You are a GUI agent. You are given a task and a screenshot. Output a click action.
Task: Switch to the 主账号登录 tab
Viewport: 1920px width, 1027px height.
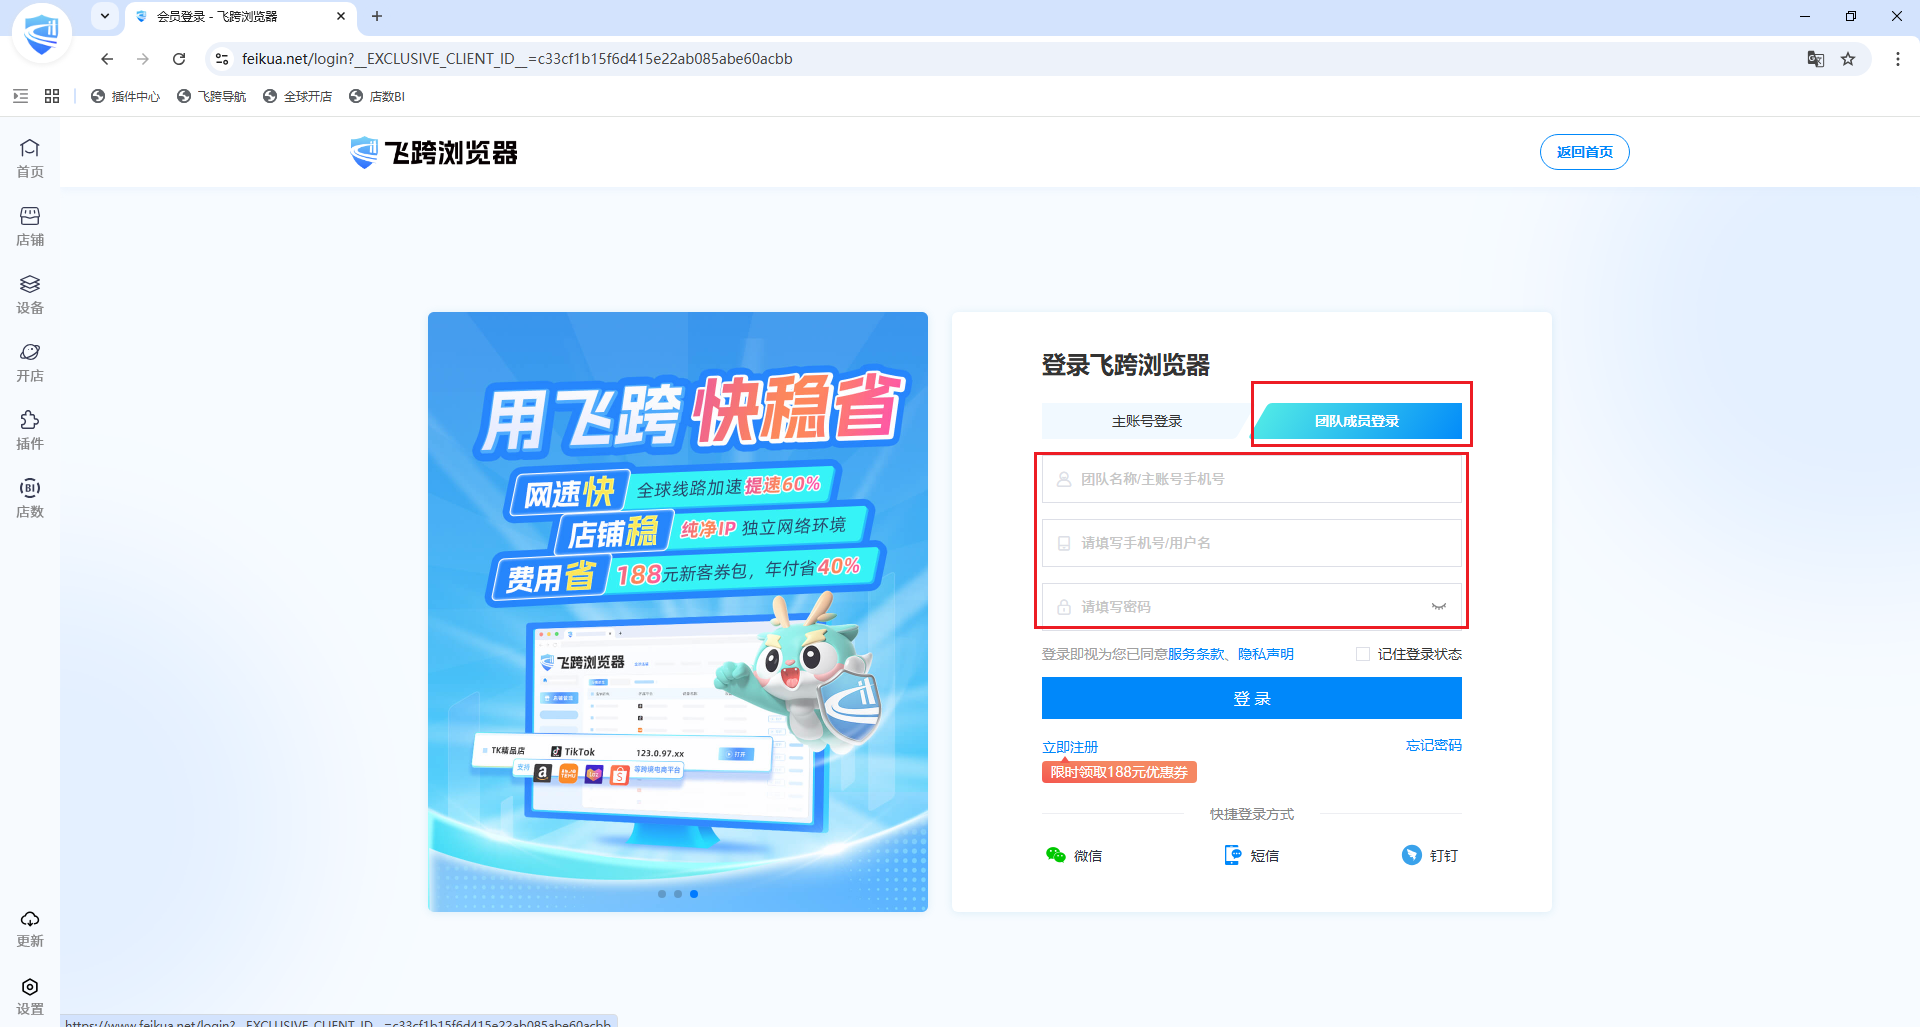tap(1146, 421)
